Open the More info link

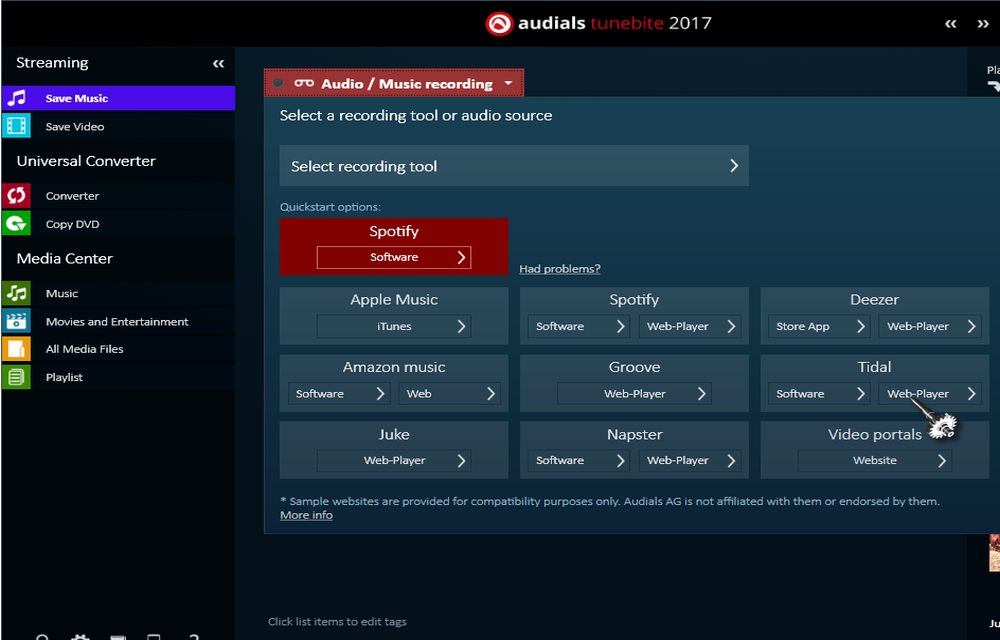click(x=306, y=514)
